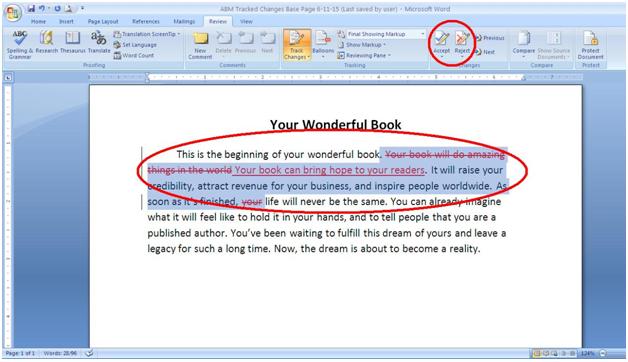
Task: Click the zoom out slider button
Action: click(x=603, y=354)
